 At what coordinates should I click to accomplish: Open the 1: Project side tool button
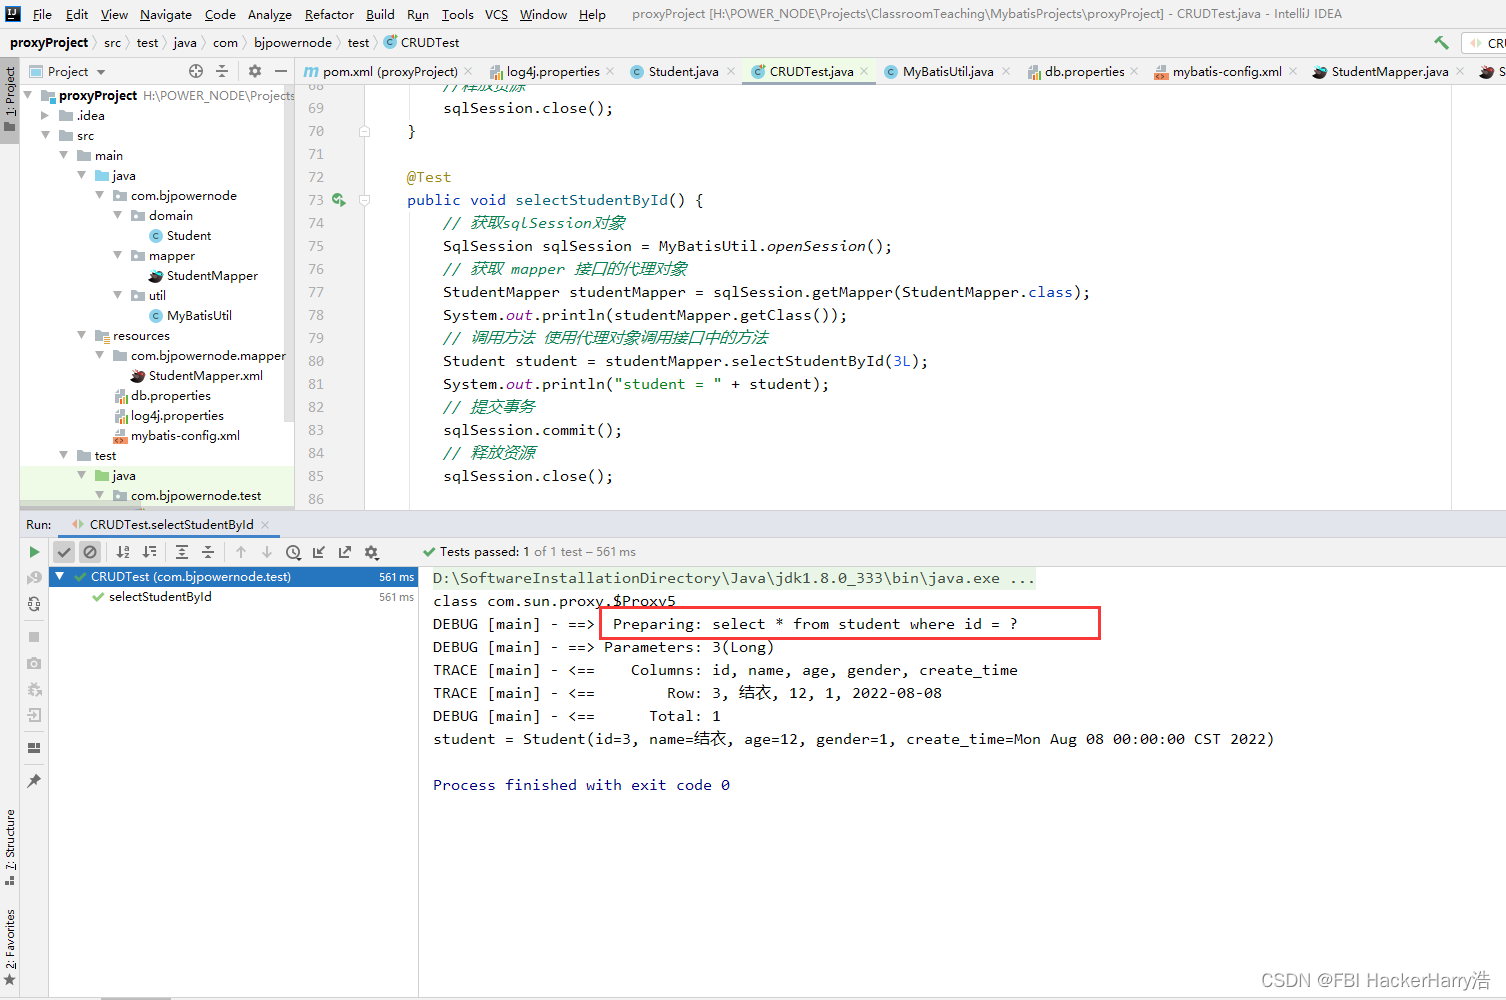[10, 100]
